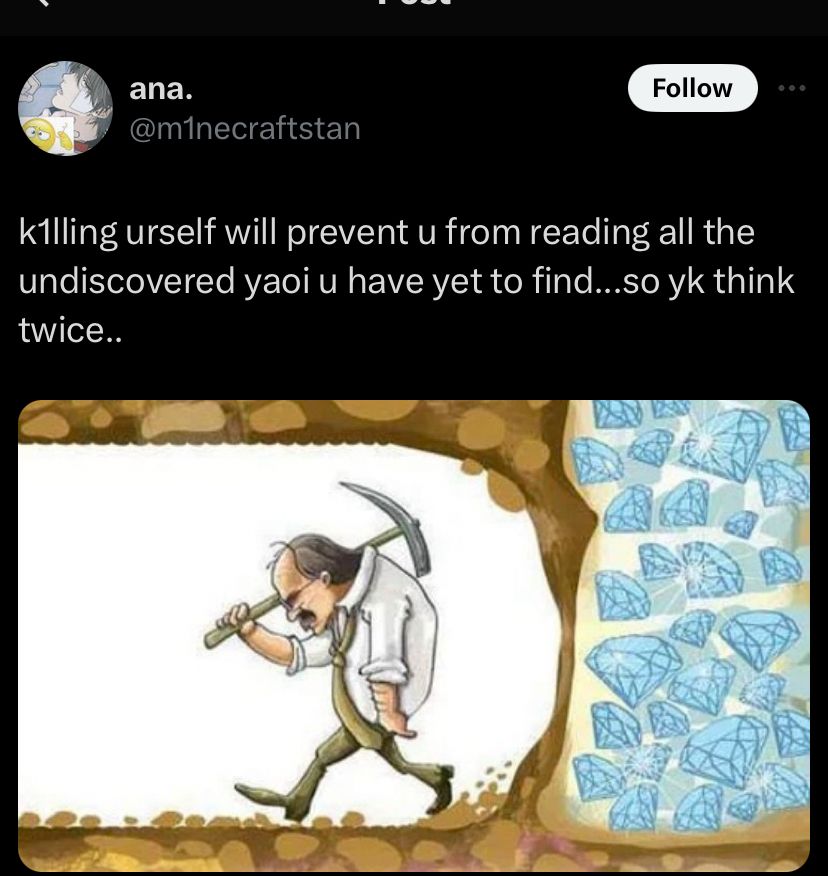Click the @m1necraftstan handle
This screenshot has width=828, height=876.
(245, 128)
